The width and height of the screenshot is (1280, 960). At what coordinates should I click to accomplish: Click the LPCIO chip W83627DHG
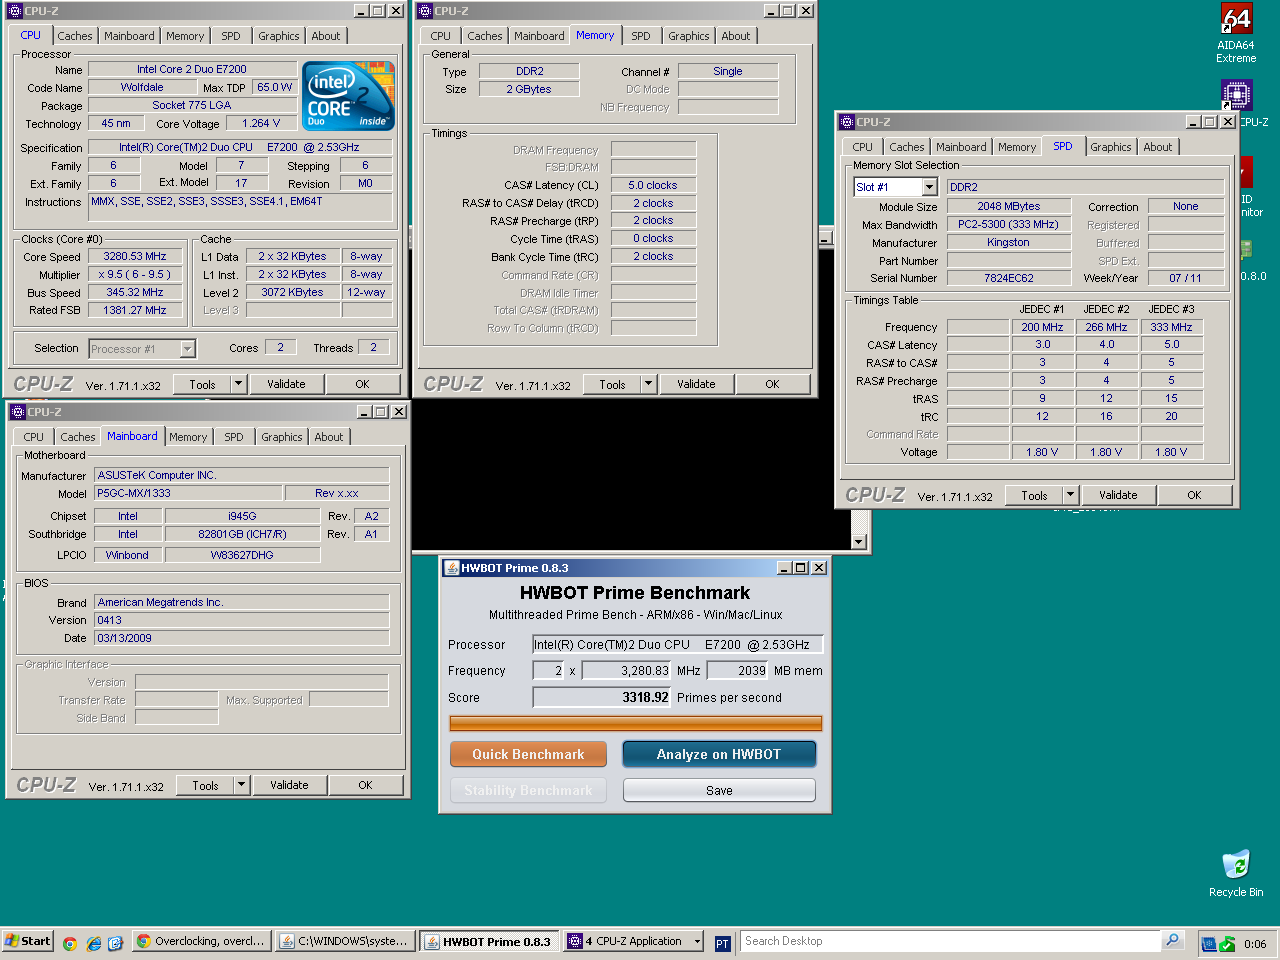click(x=242, y=555)
